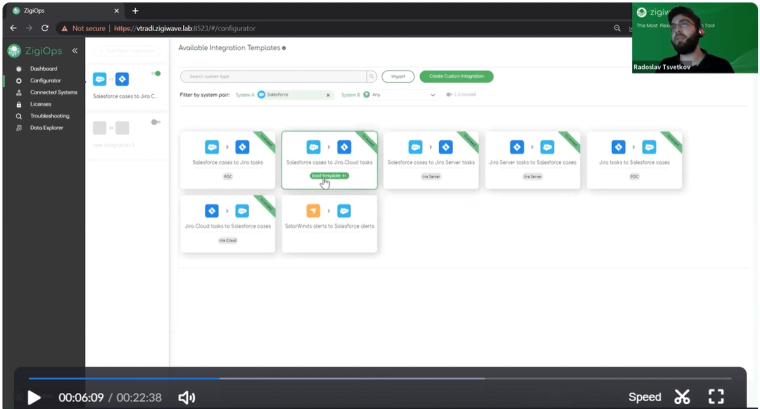Click the Data Explorer icon
The image size is (760, 409).
click(19, 128)
